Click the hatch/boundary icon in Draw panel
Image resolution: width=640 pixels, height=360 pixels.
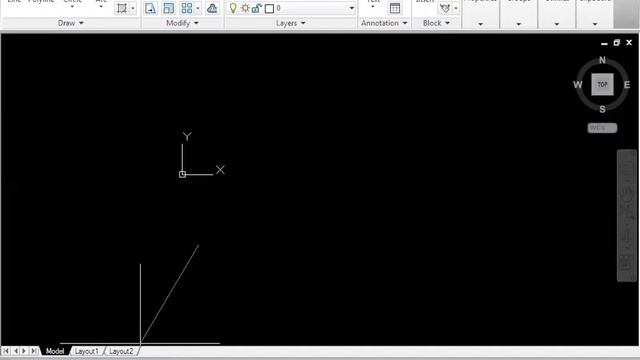122,8
